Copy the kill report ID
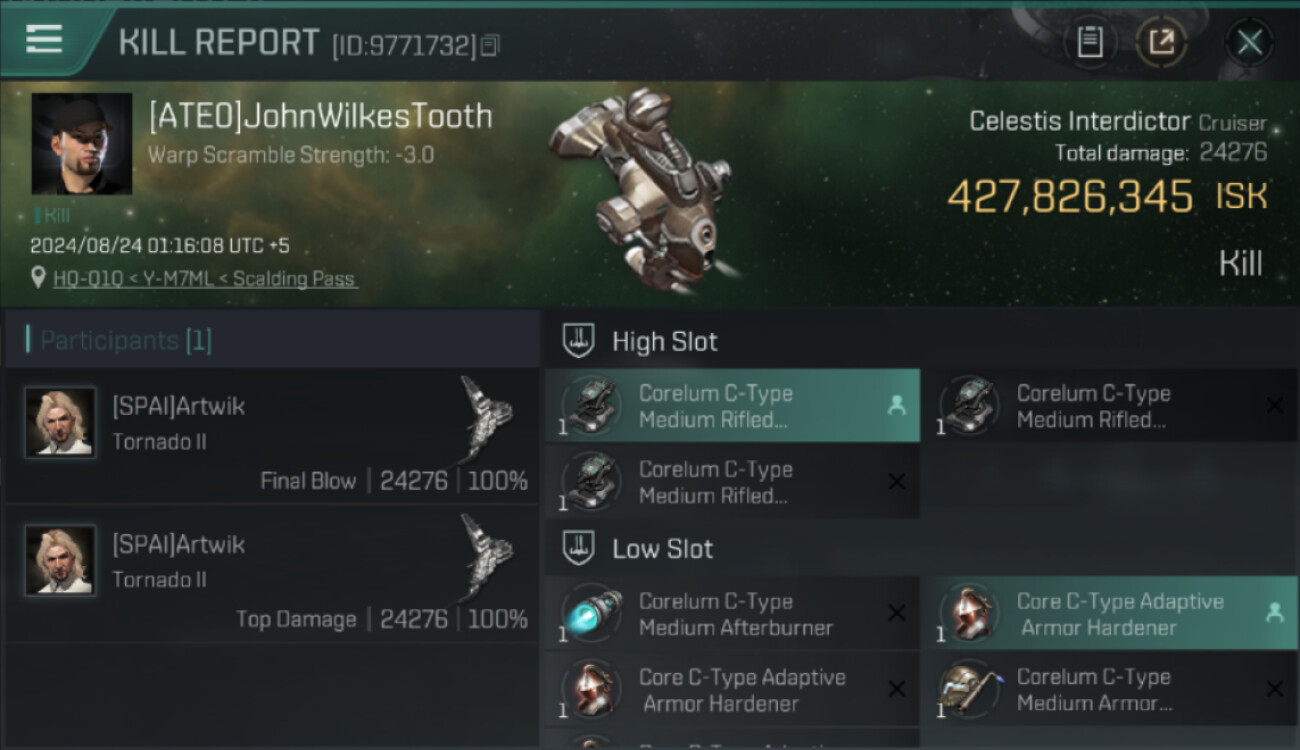The width and height of the screenshot is (1300, 750). [x=490, y=45]
